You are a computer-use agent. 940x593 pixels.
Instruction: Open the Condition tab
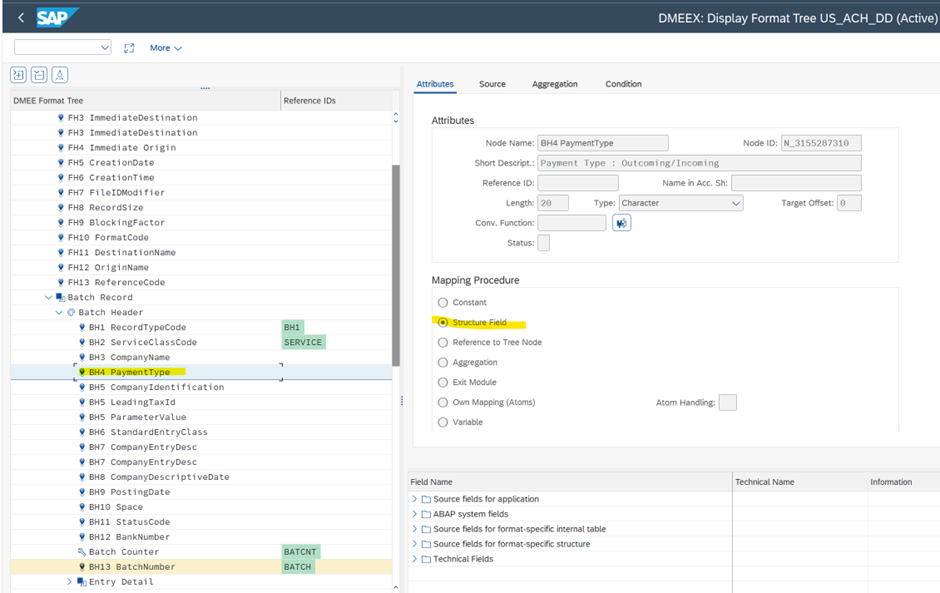[623, 84]
